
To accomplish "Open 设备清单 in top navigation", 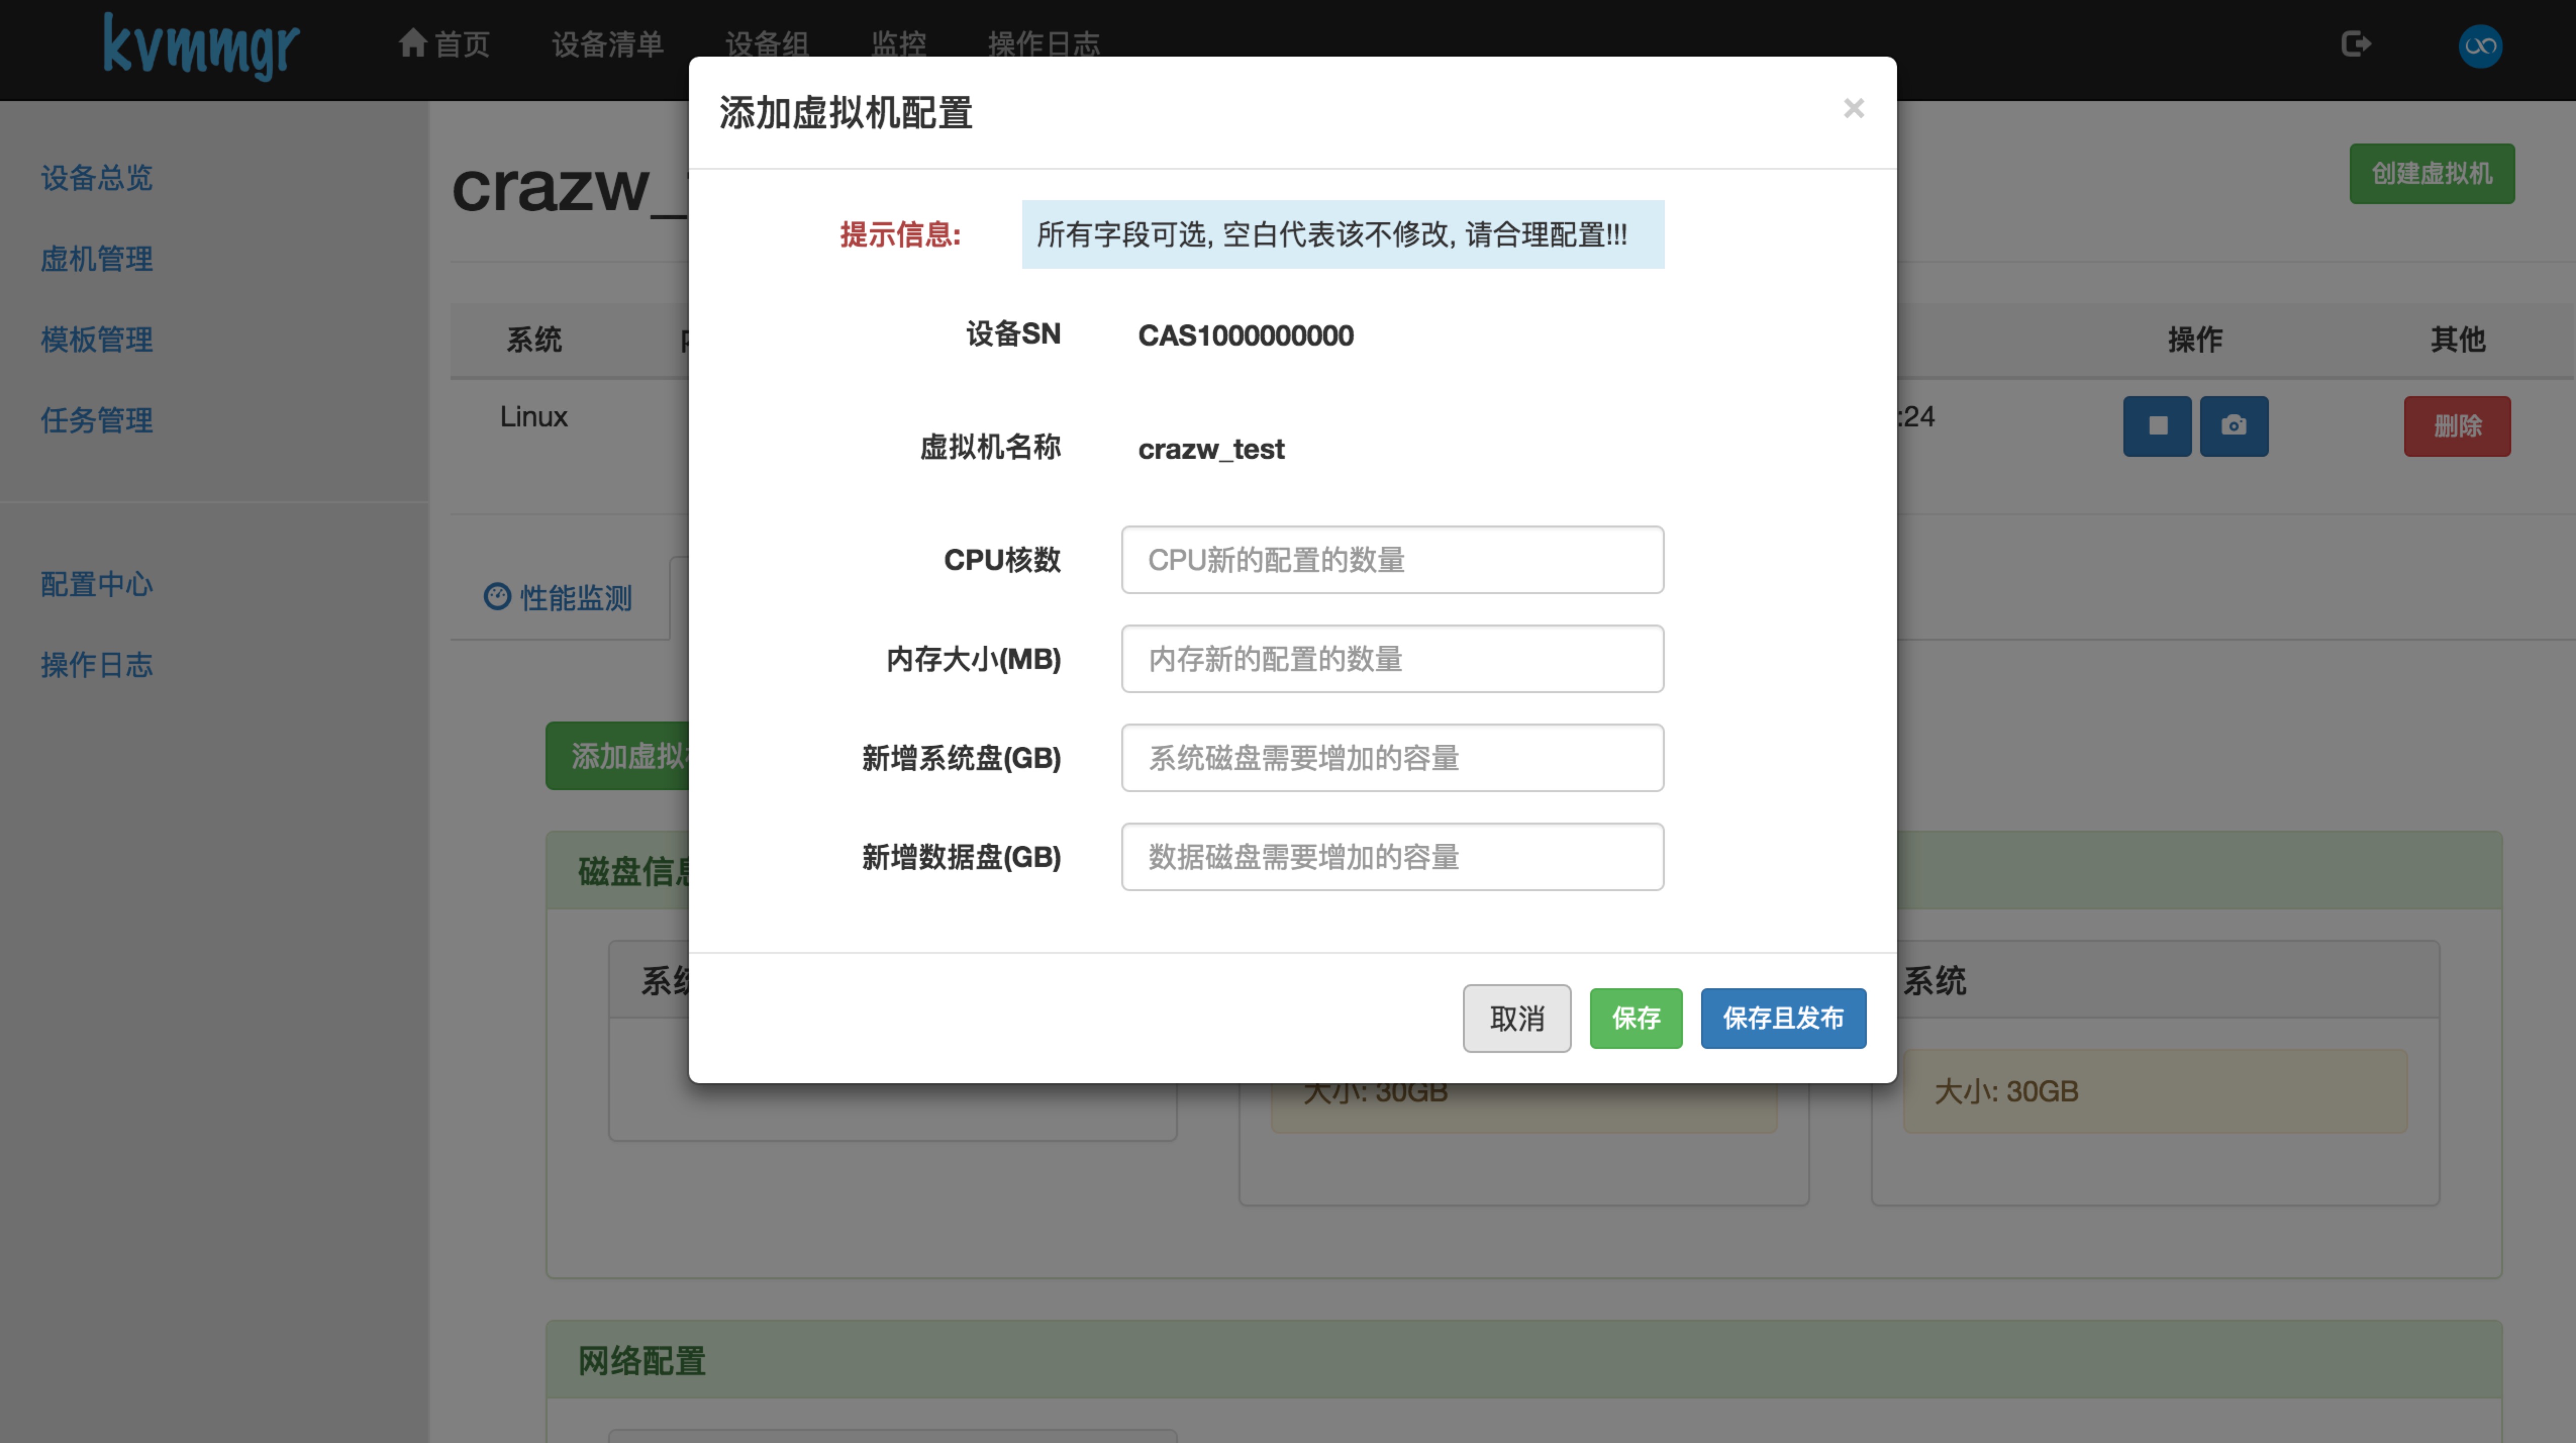I will click(607, 44).
